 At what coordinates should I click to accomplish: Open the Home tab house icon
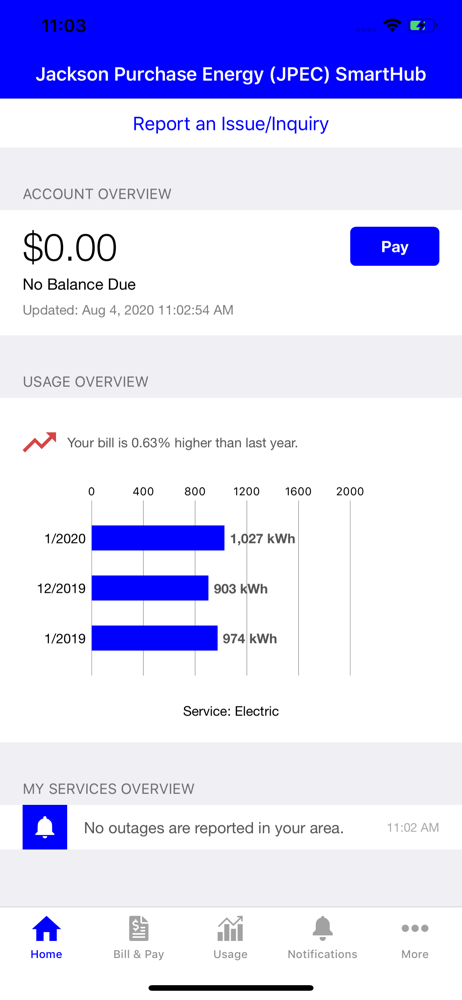pyautogui.click(x=46, y=928)
